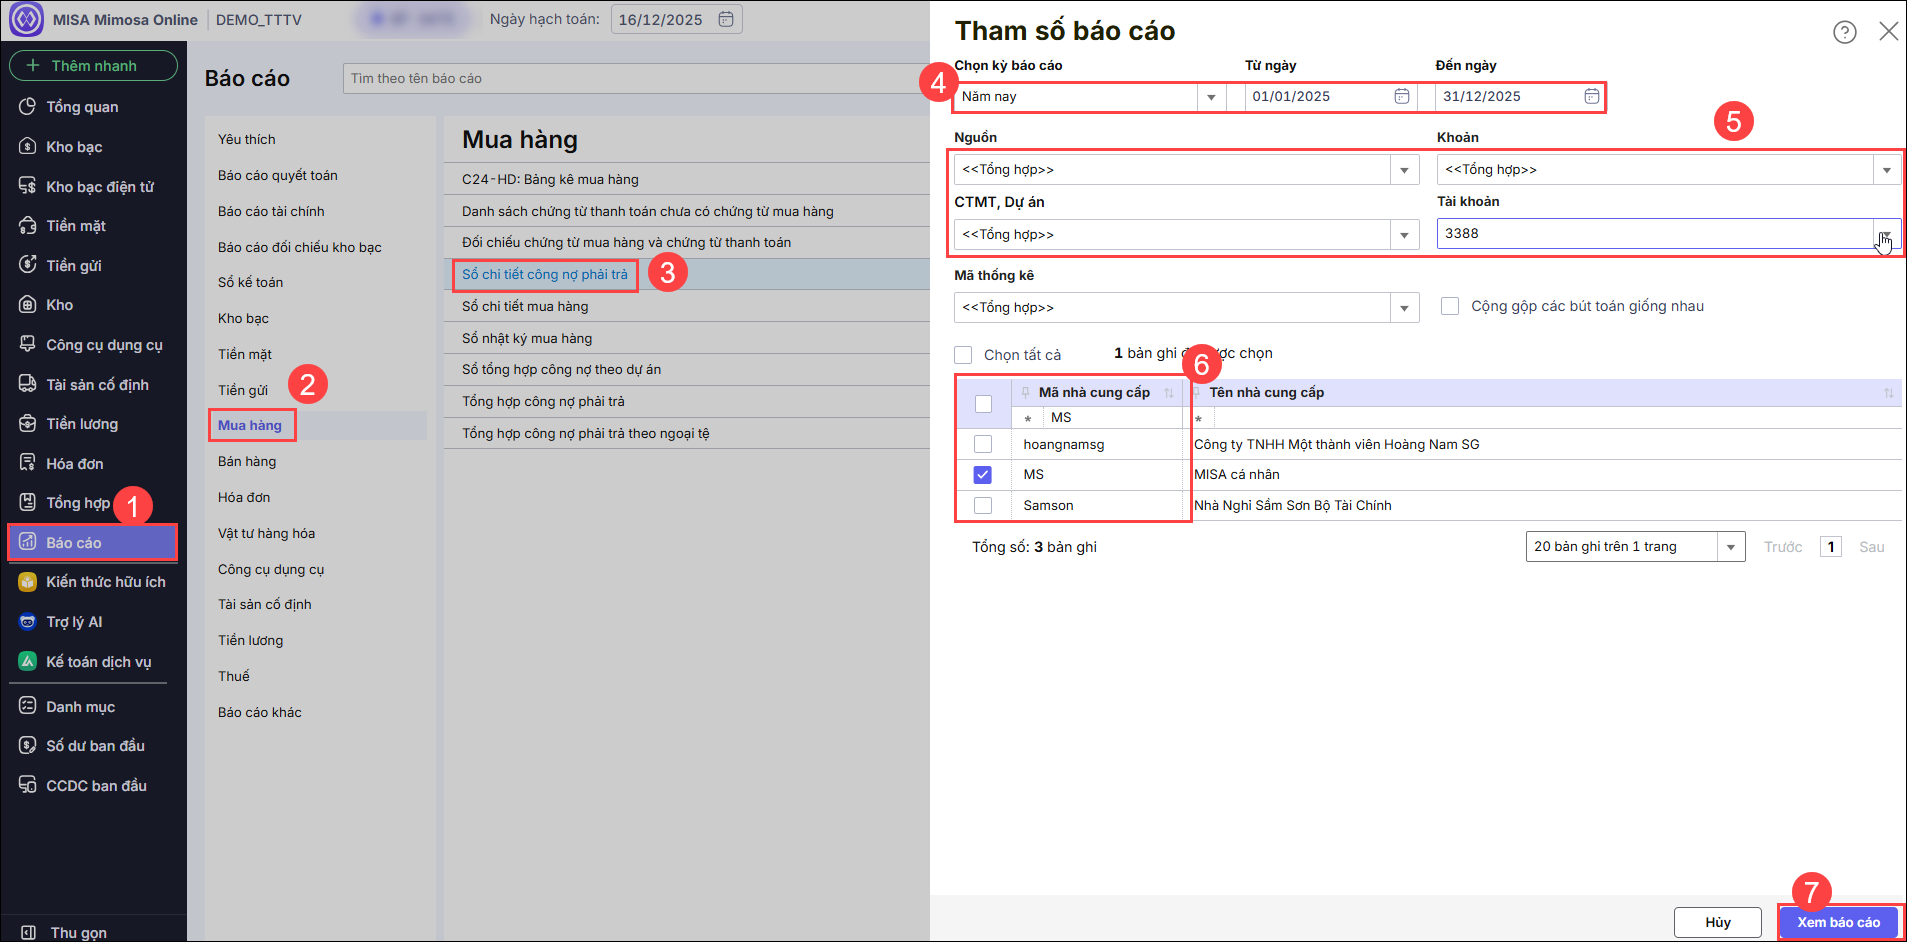Click the Tiền lương sidebar icon
This screenshot has height=942, width=1907.
coord(28,424)
